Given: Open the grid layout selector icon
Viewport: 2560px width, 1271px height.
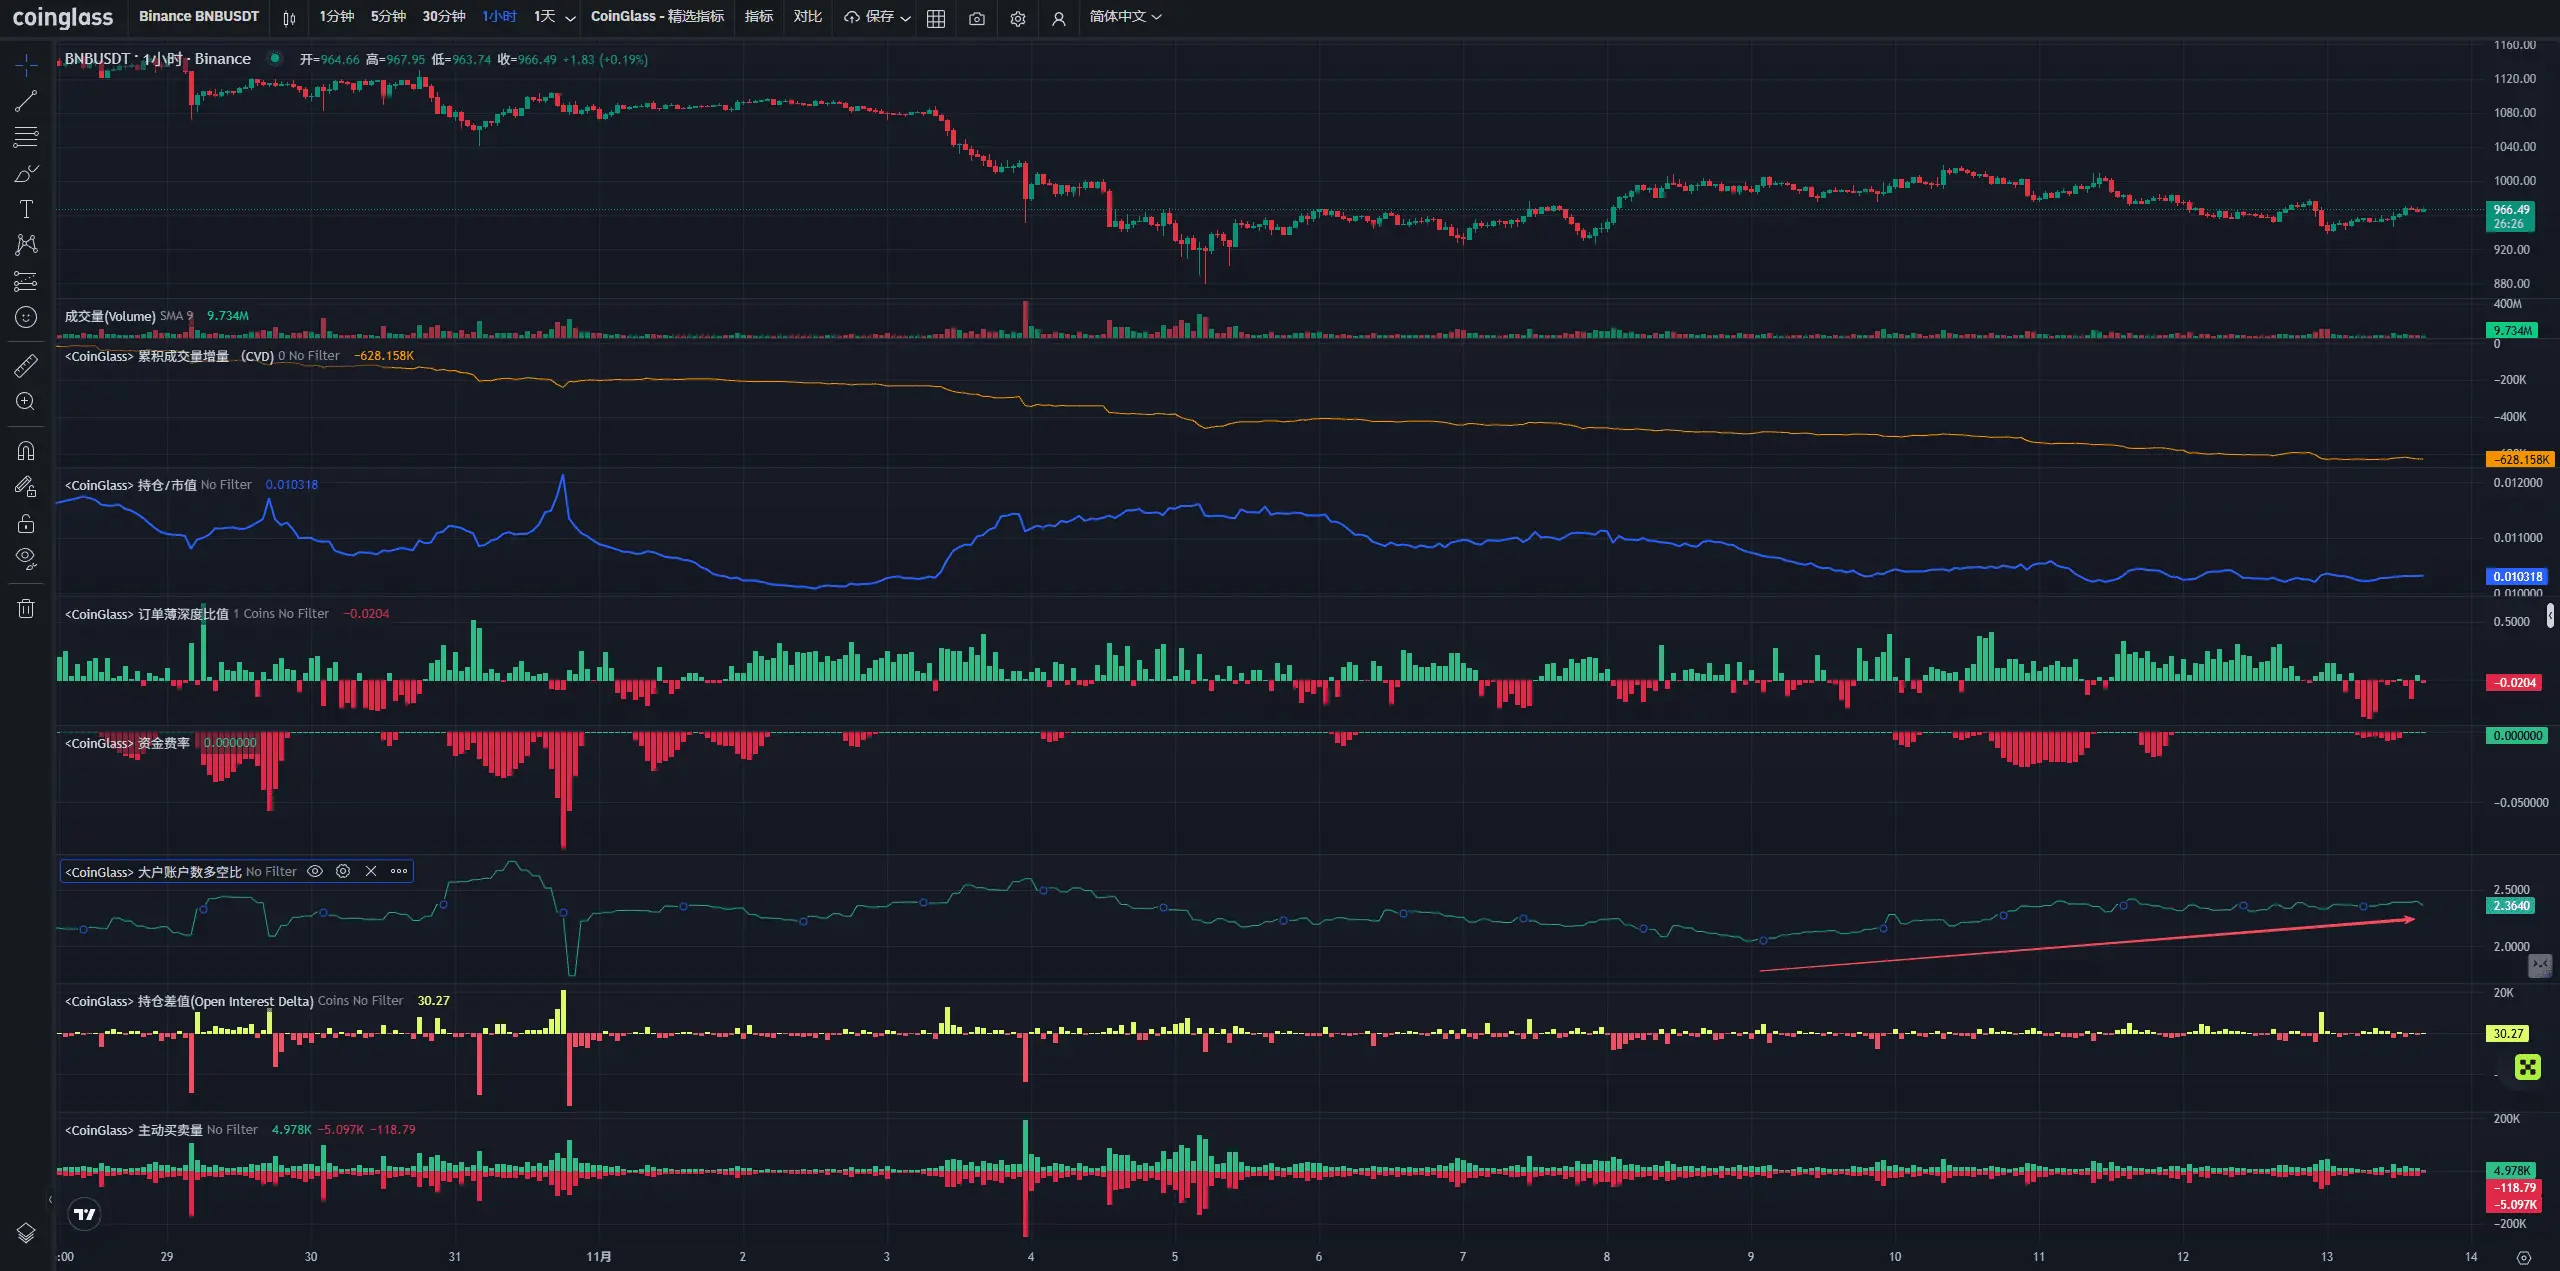Looking at the screenshot, I should [936, 18].
